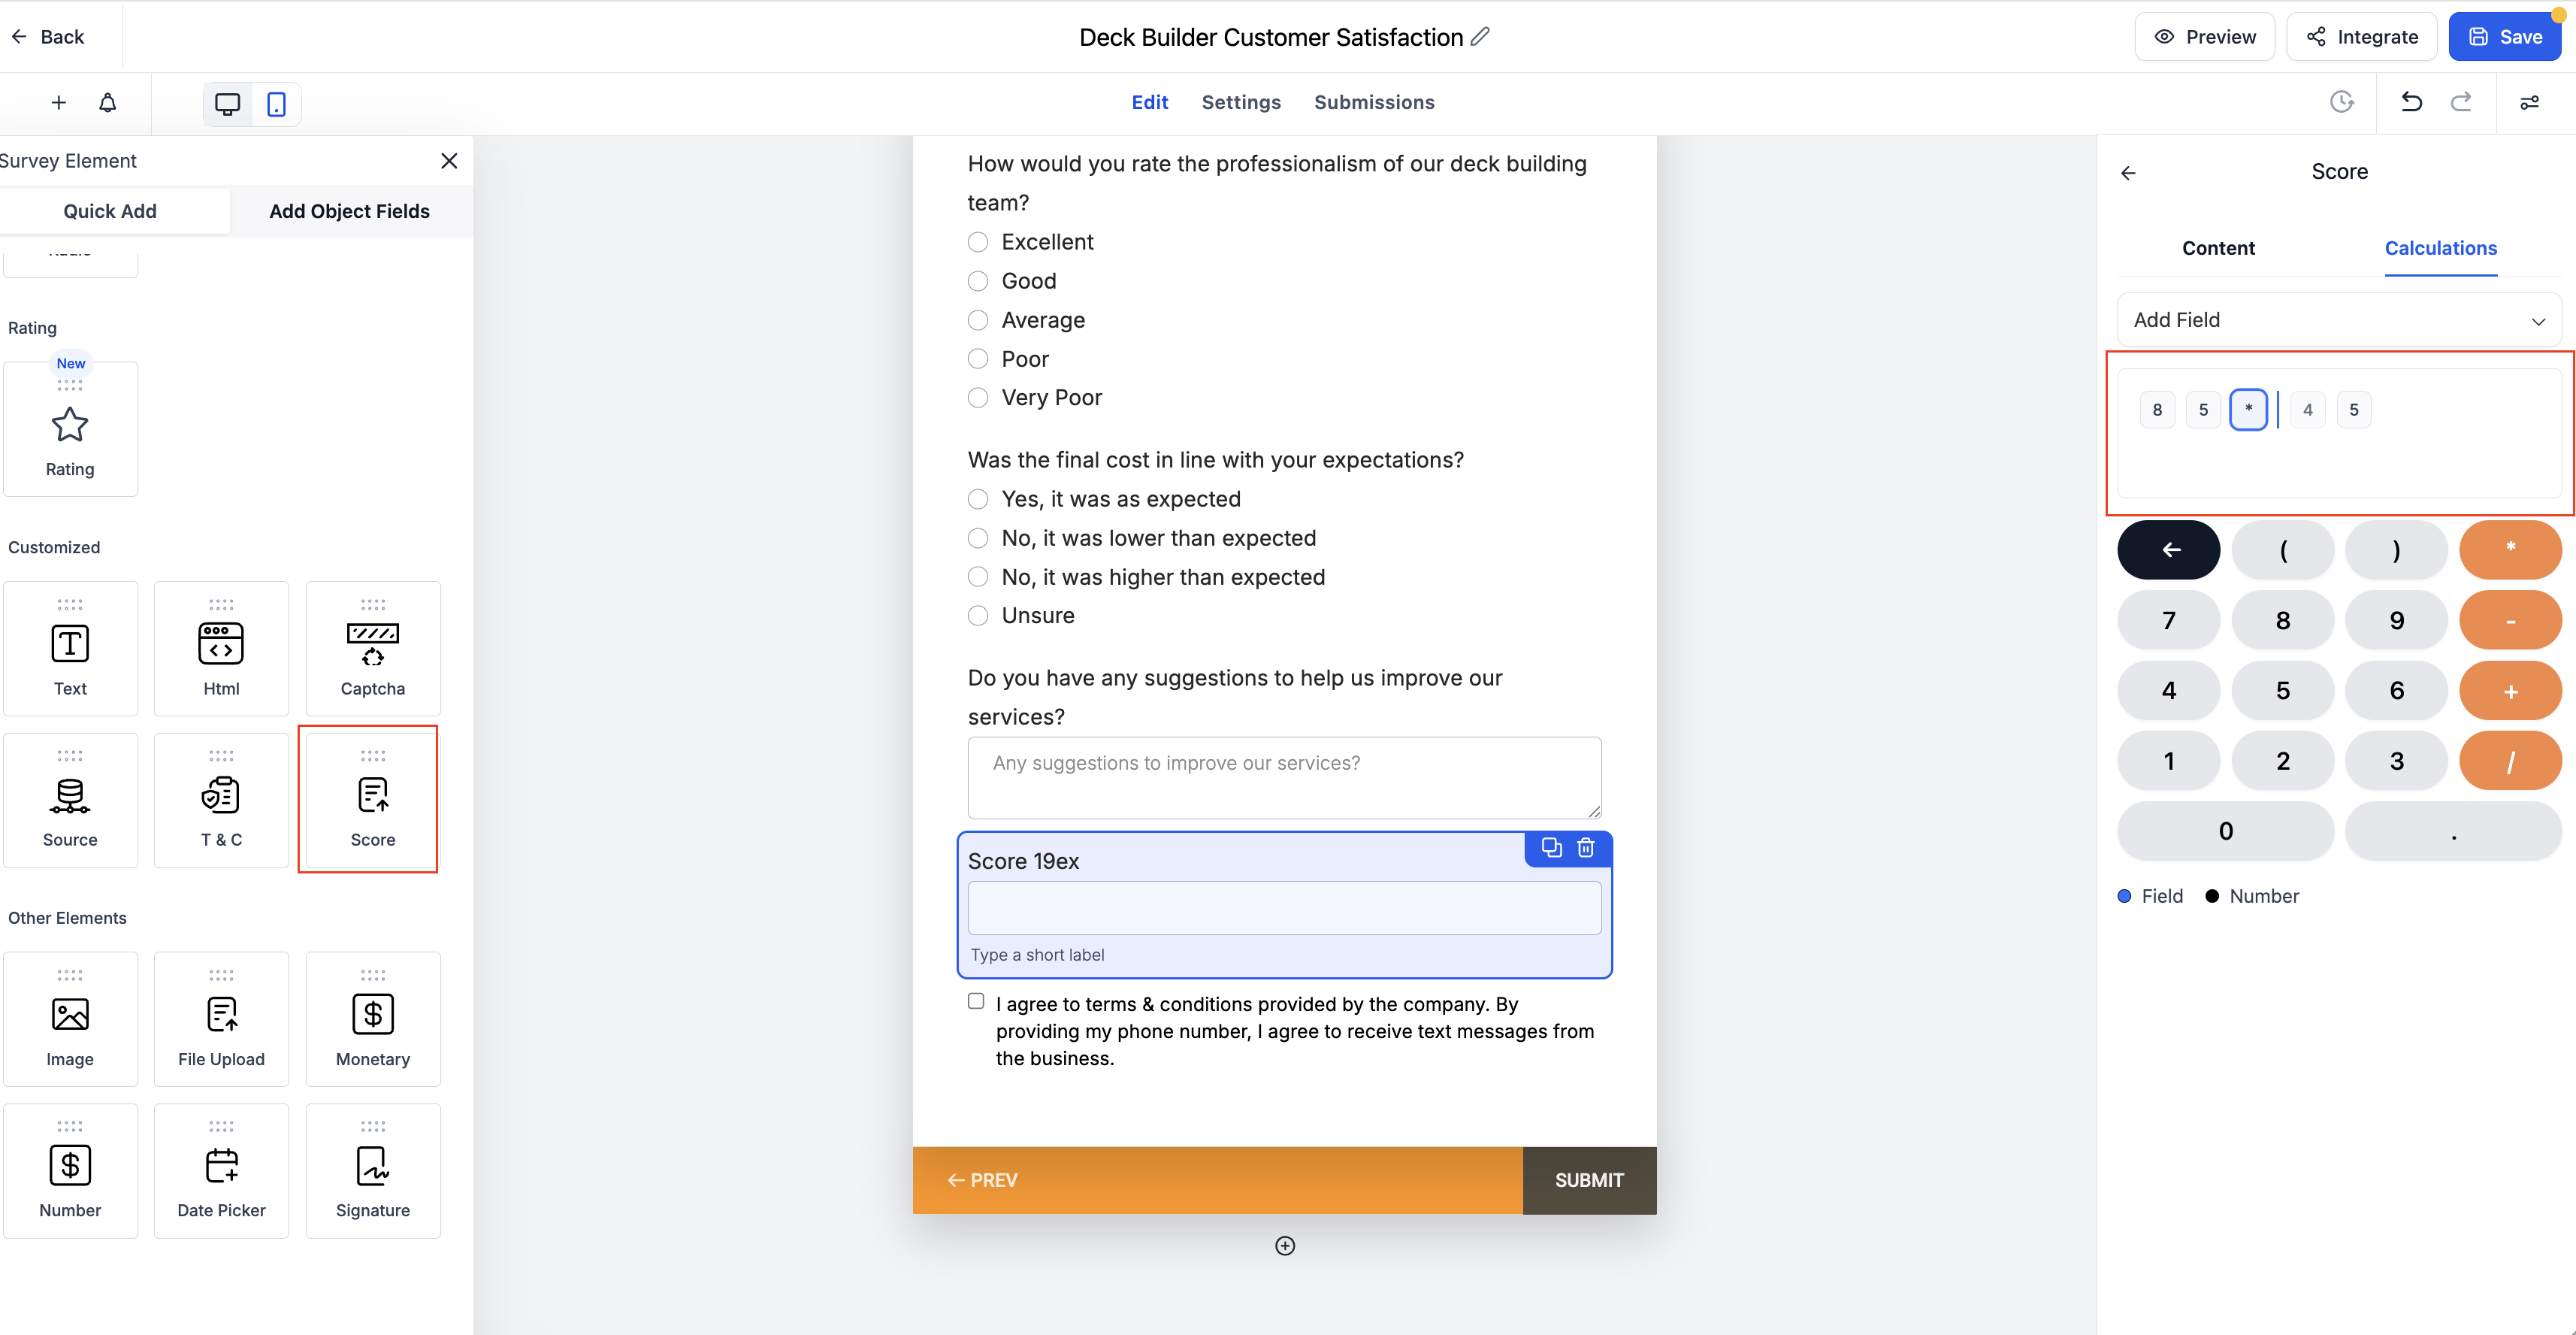Open the notification bell icon
This screenshot has height=1335, width=2576.
coord(108,103)
